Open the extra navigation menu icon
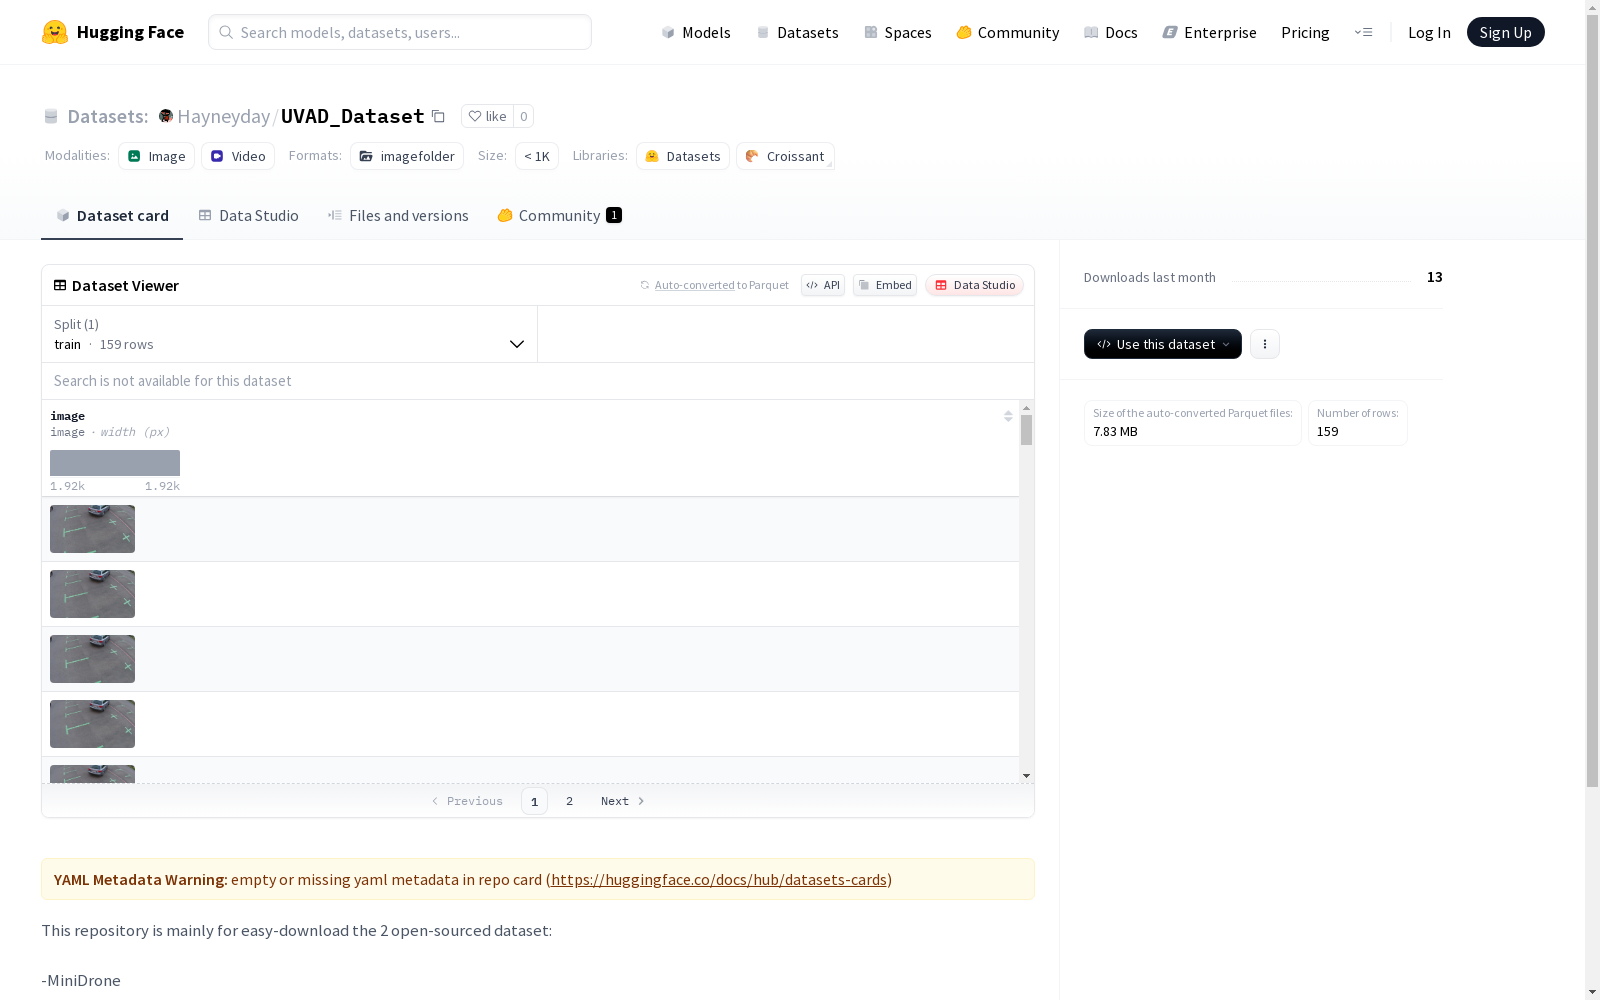Screen dimensions: 1600x1000 point(1363,32)
